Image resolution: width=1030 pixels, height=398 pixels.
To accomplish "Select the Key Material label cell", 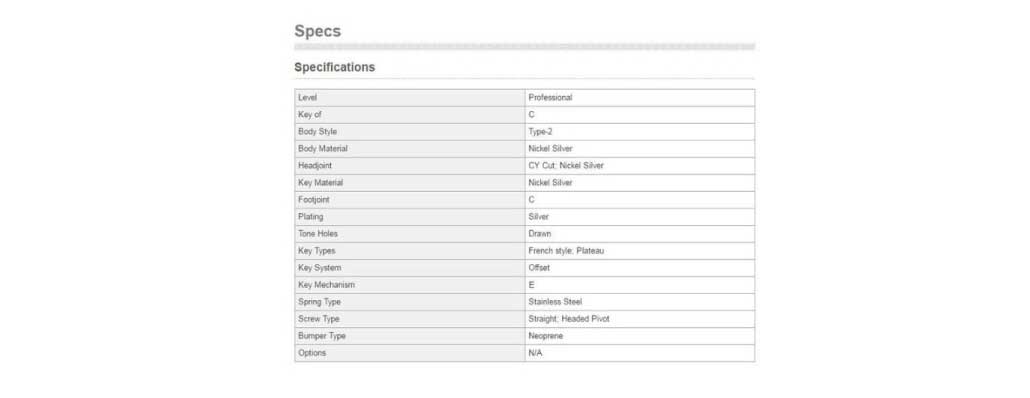I will (410, 183).
